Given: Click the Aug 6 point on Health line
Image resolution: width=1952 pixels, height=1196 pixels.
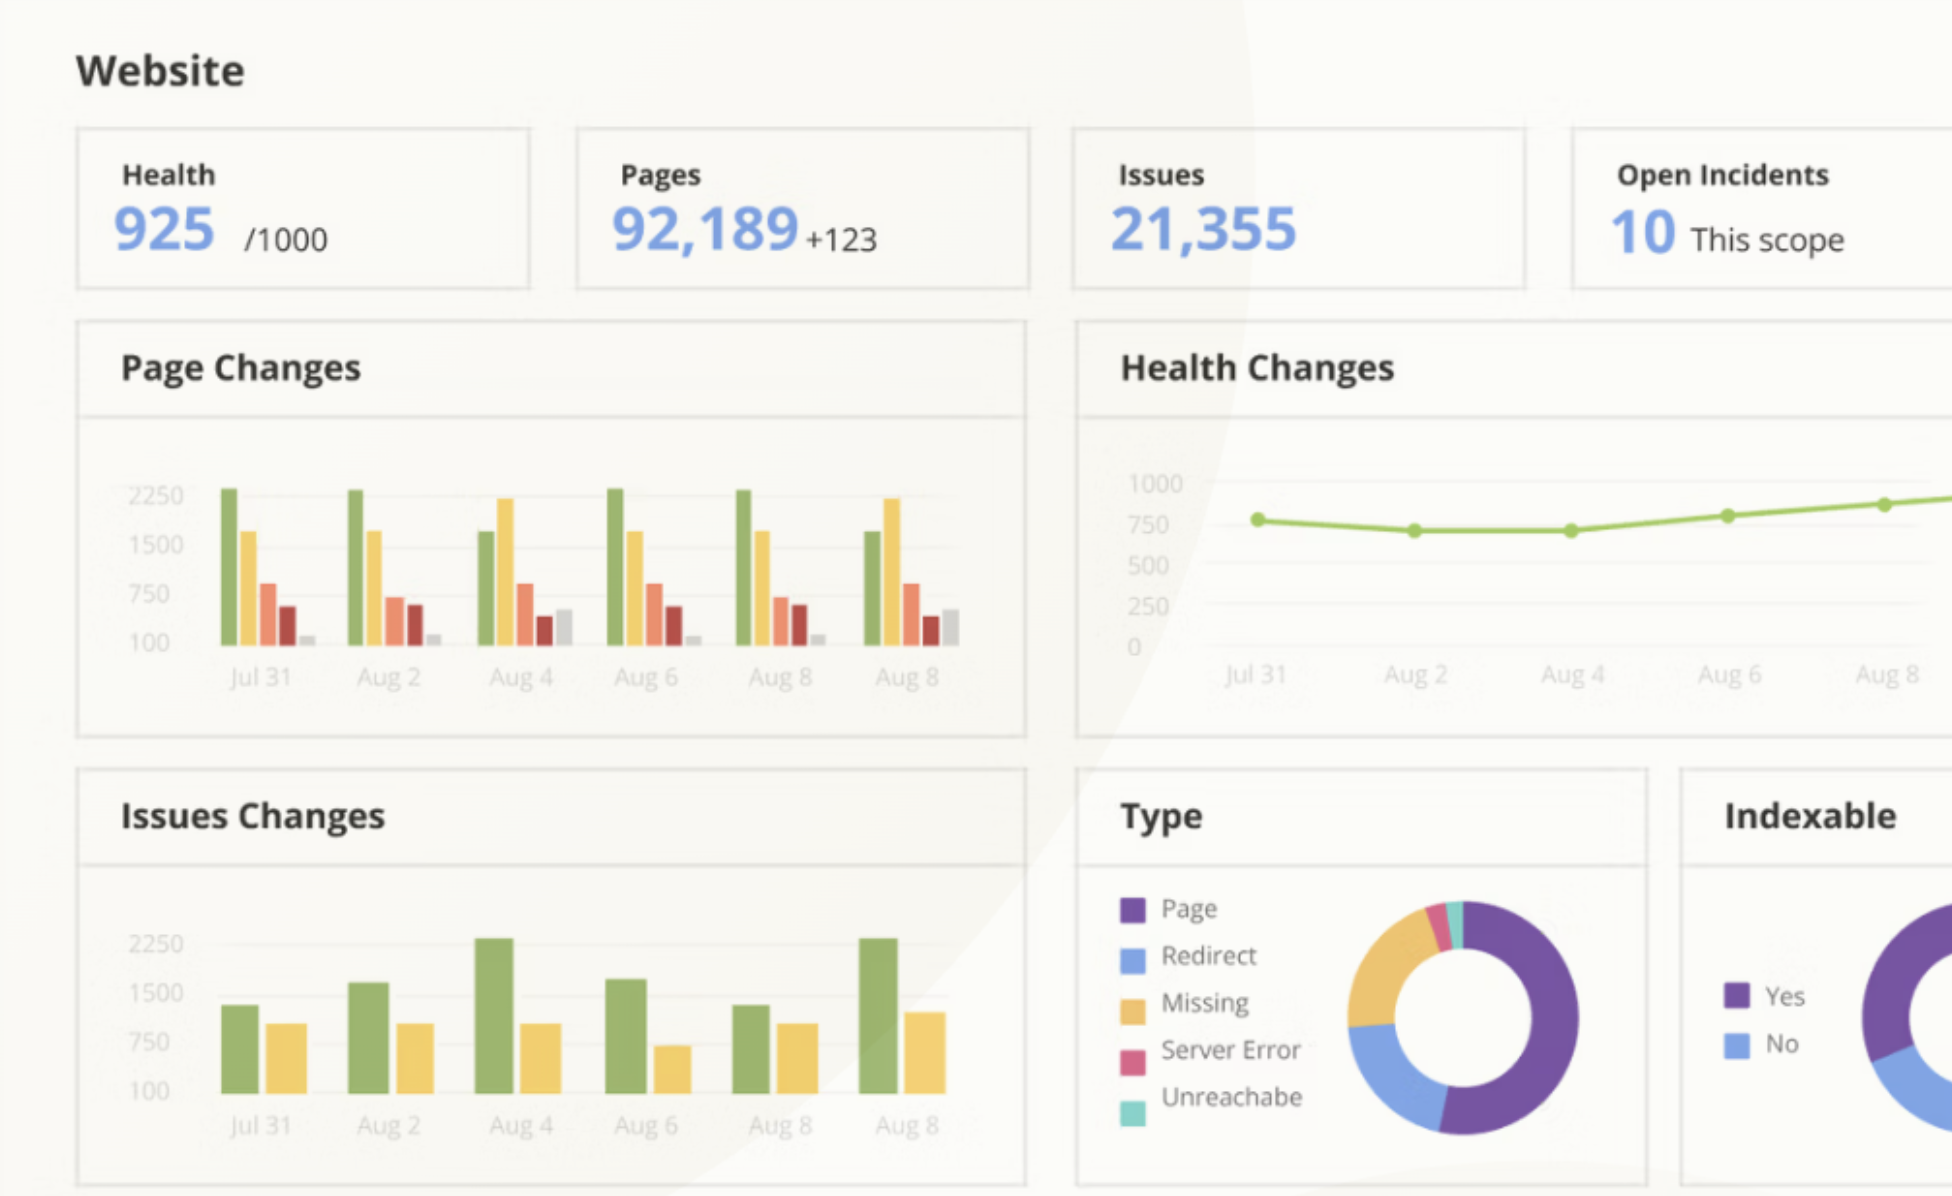Looking at the screenshot, I should click(x=1728, y=516).
